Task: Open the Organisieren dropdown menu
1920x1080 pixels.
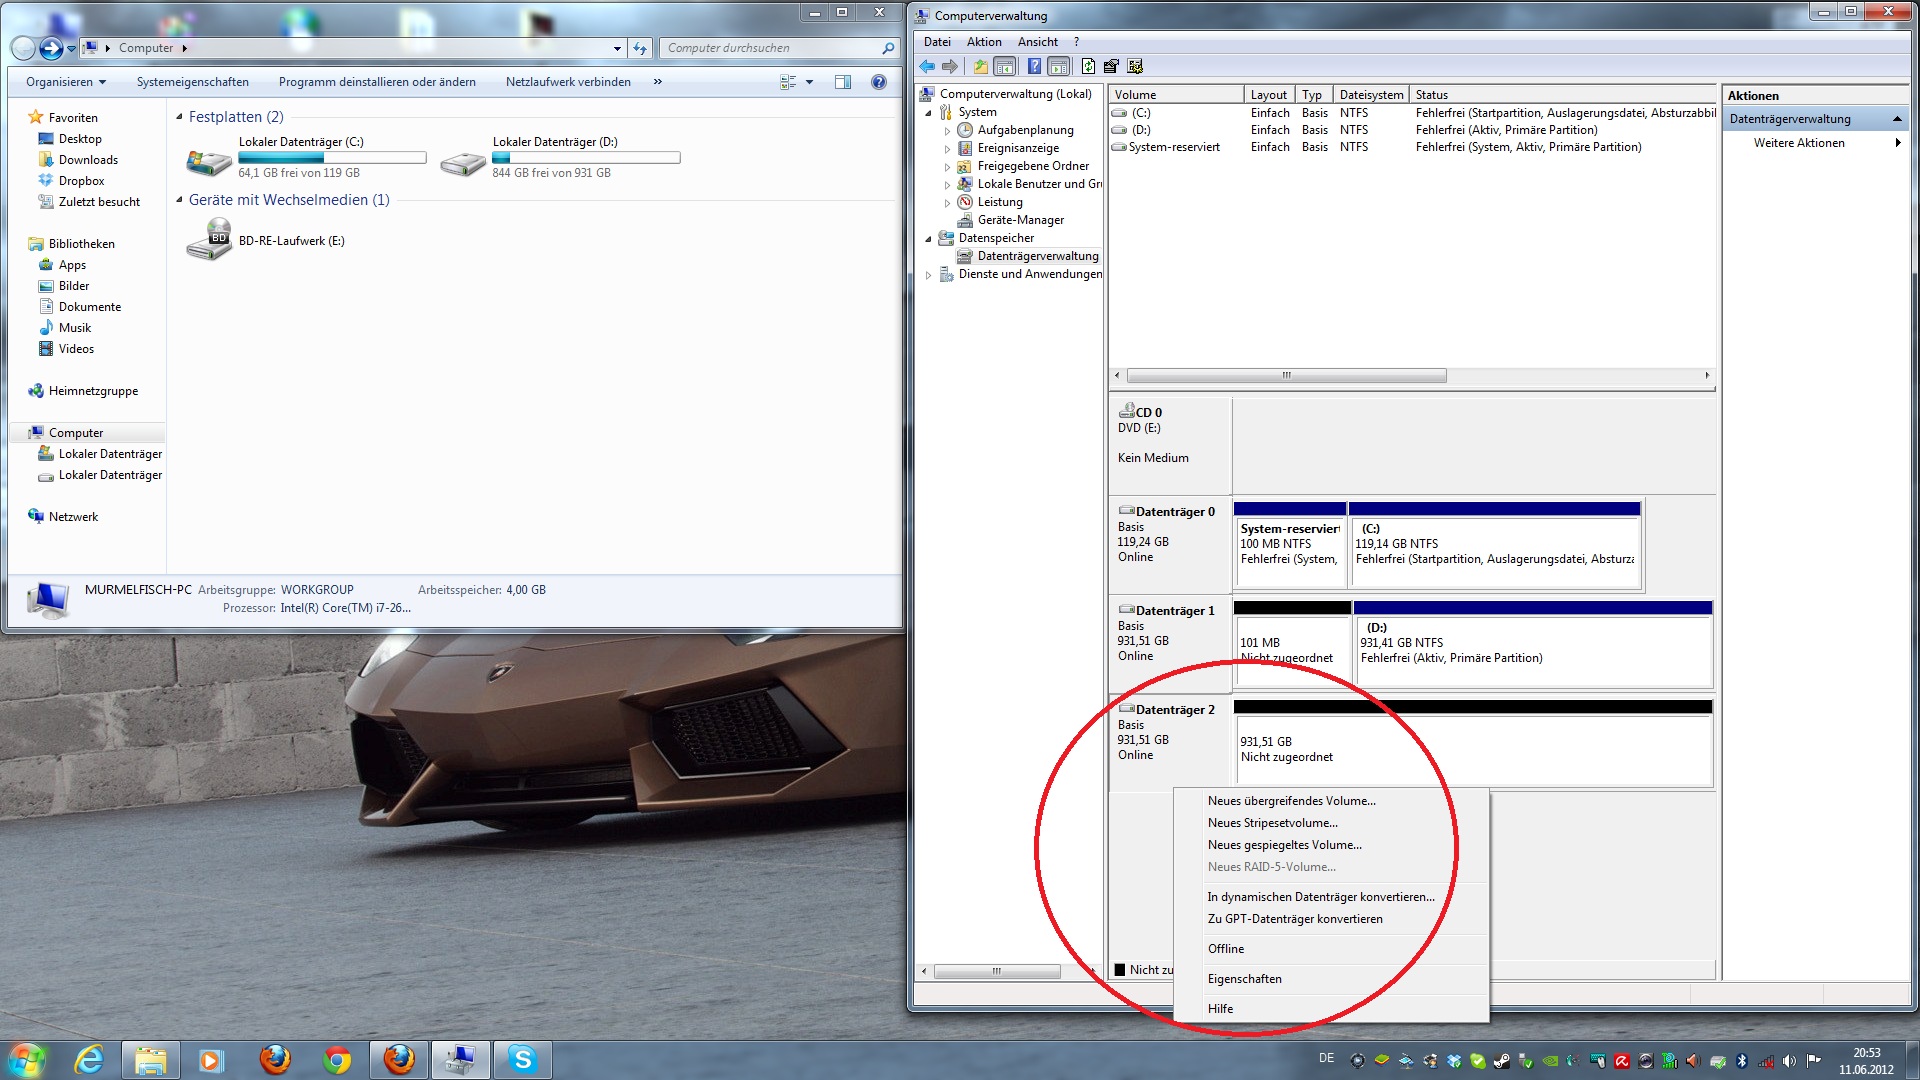Action: (x=66, y=82)
